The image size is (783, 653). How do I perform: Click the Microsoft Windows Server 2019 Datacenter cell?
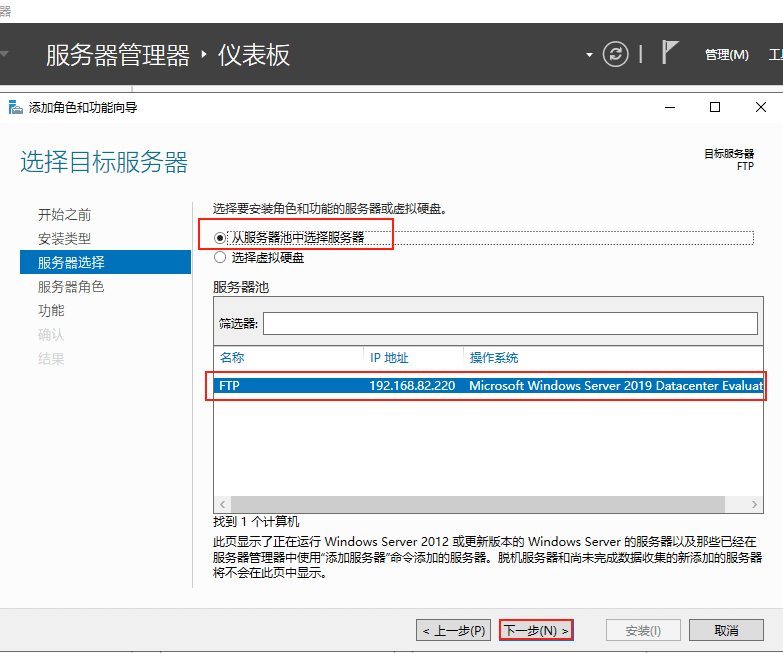(615, 385)
